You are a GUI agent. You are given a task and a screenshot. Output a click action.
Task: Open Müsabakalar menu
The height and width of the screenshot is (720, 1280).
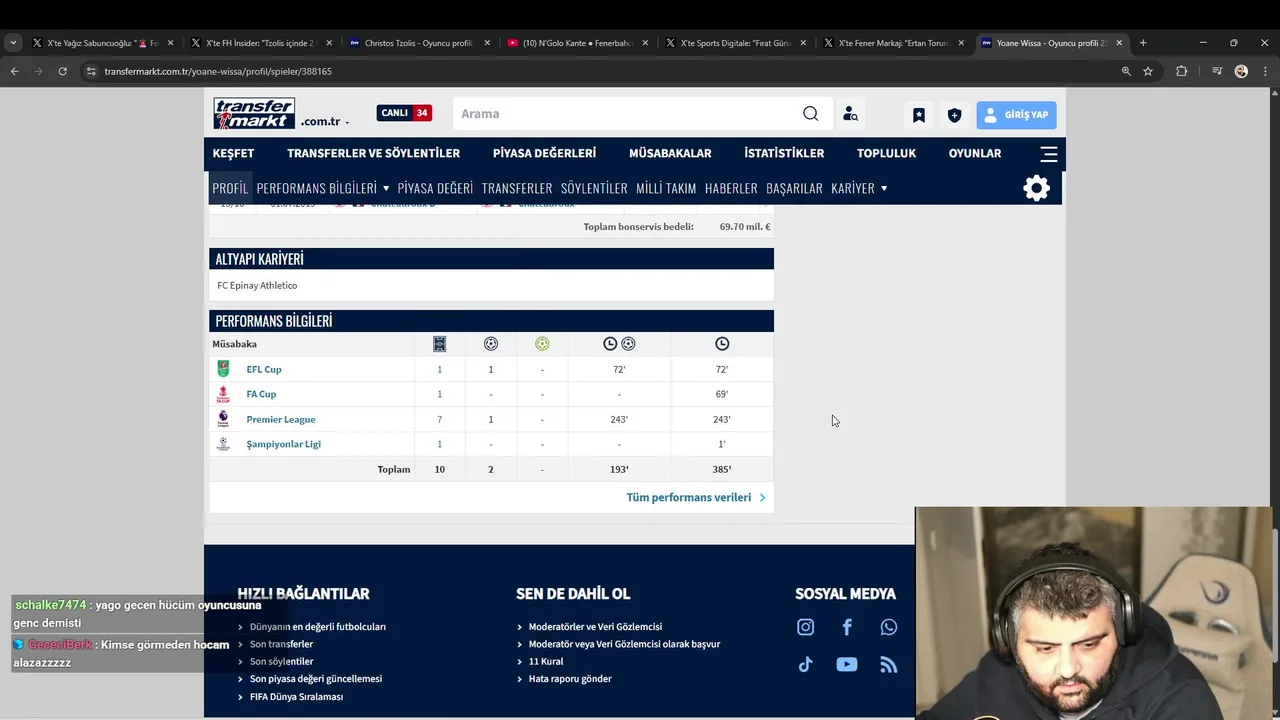(670, 153)
